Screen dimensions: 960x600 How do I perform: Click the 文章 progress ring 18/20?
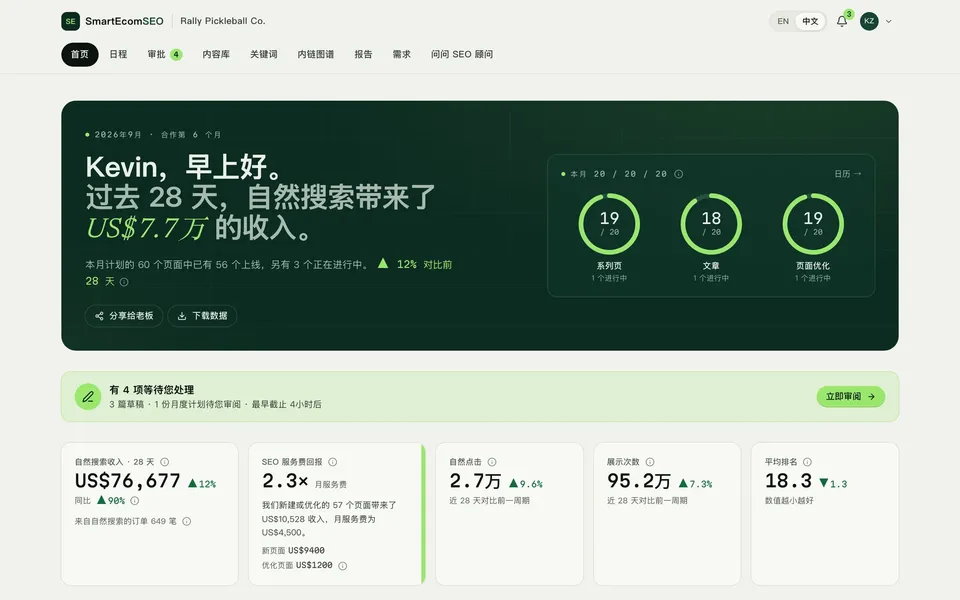(711, 224)
